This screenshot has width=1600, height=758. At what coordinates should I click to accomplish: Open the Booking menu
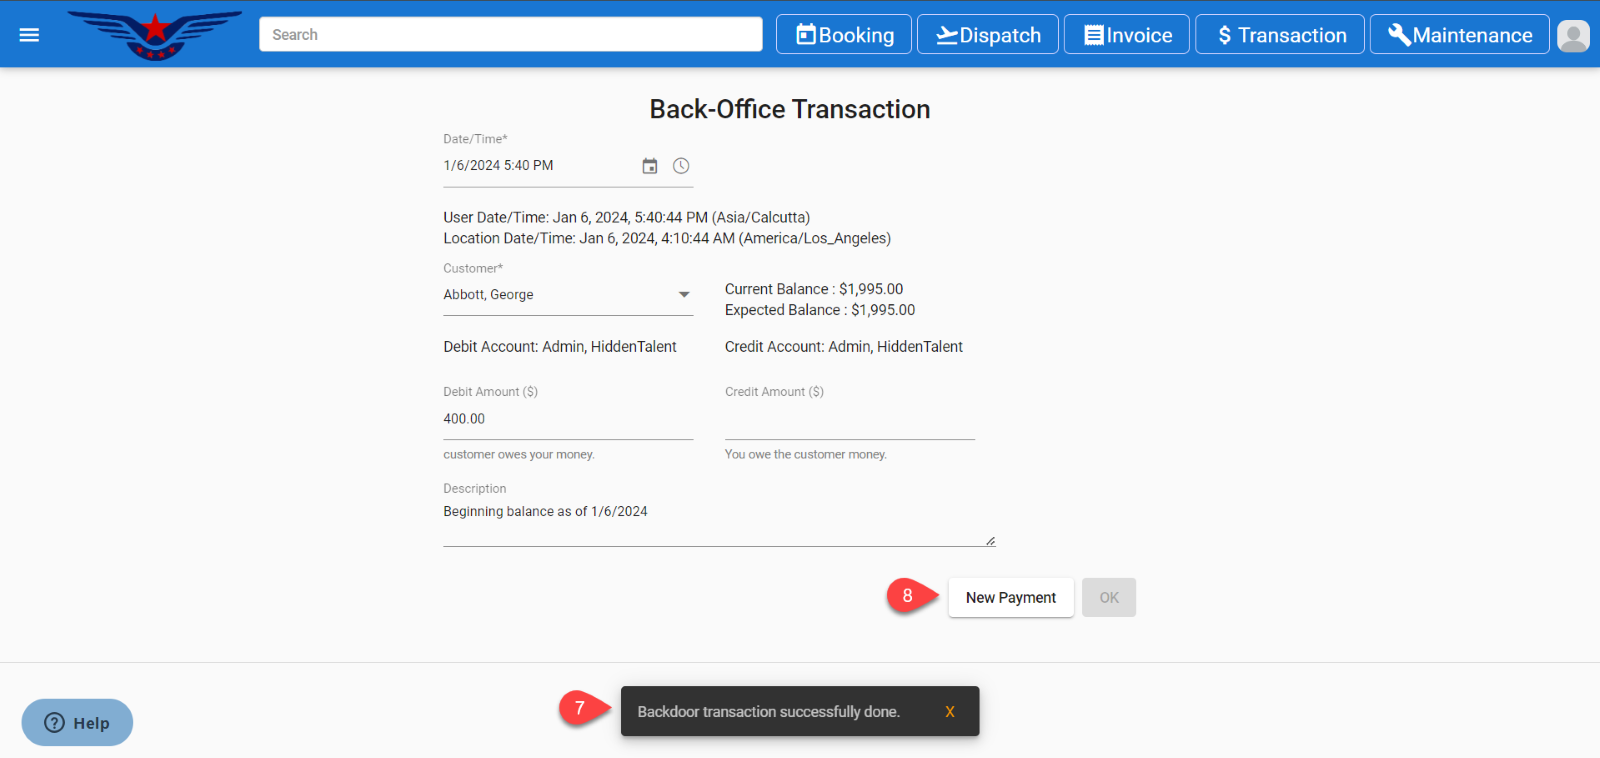click(844, 35)
